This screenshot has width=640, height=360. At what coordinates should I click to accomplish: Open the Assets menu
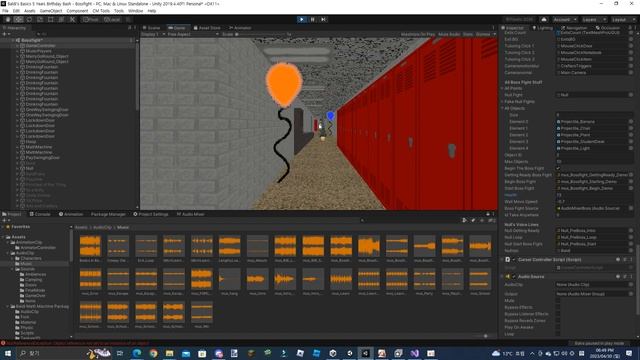(29, 11)
